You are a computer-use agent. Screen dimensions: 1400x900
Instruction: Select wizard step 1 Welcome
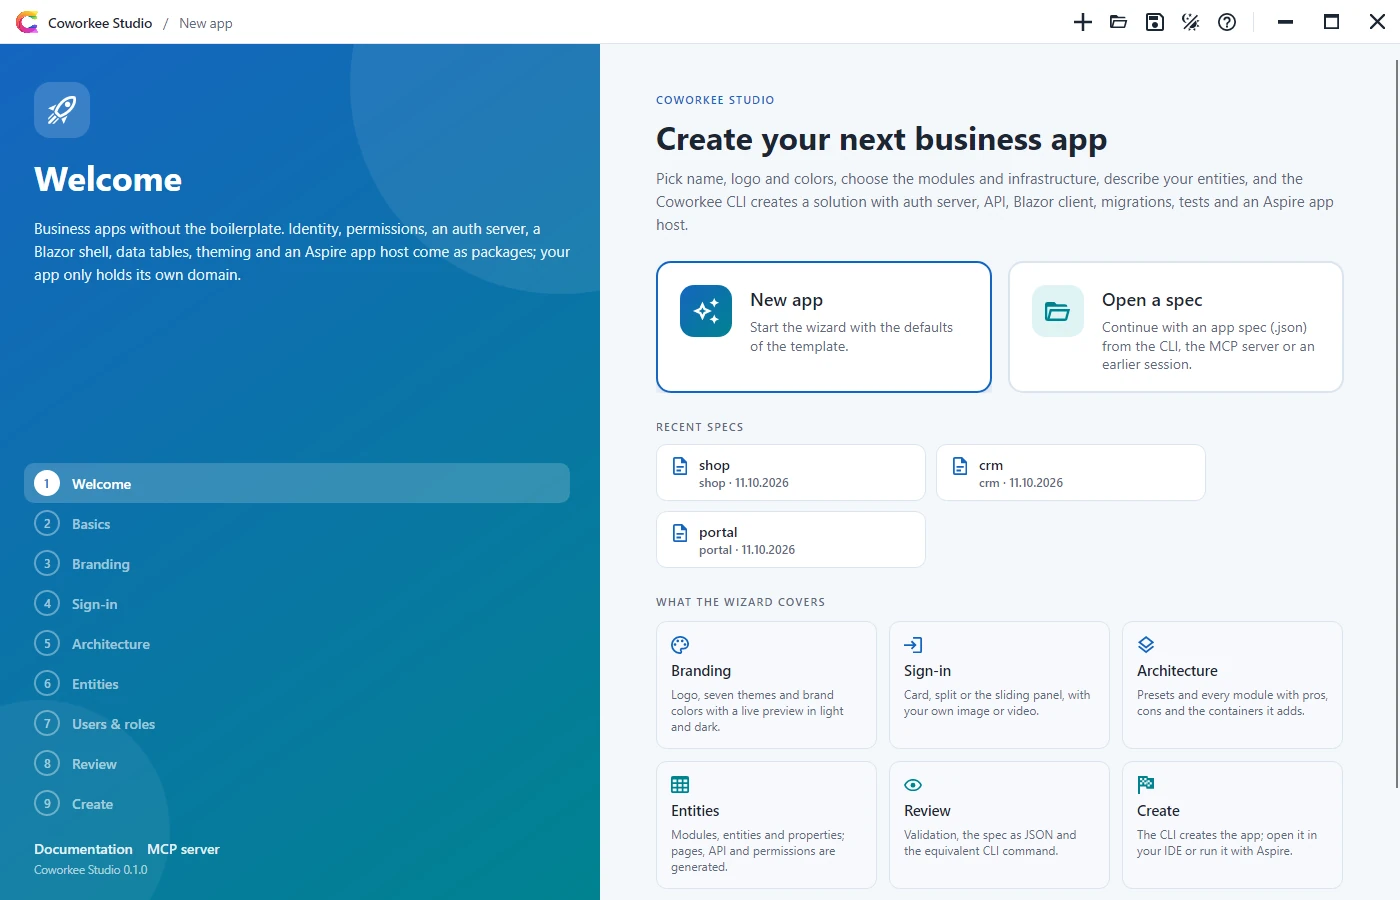(x=297, y=483)
